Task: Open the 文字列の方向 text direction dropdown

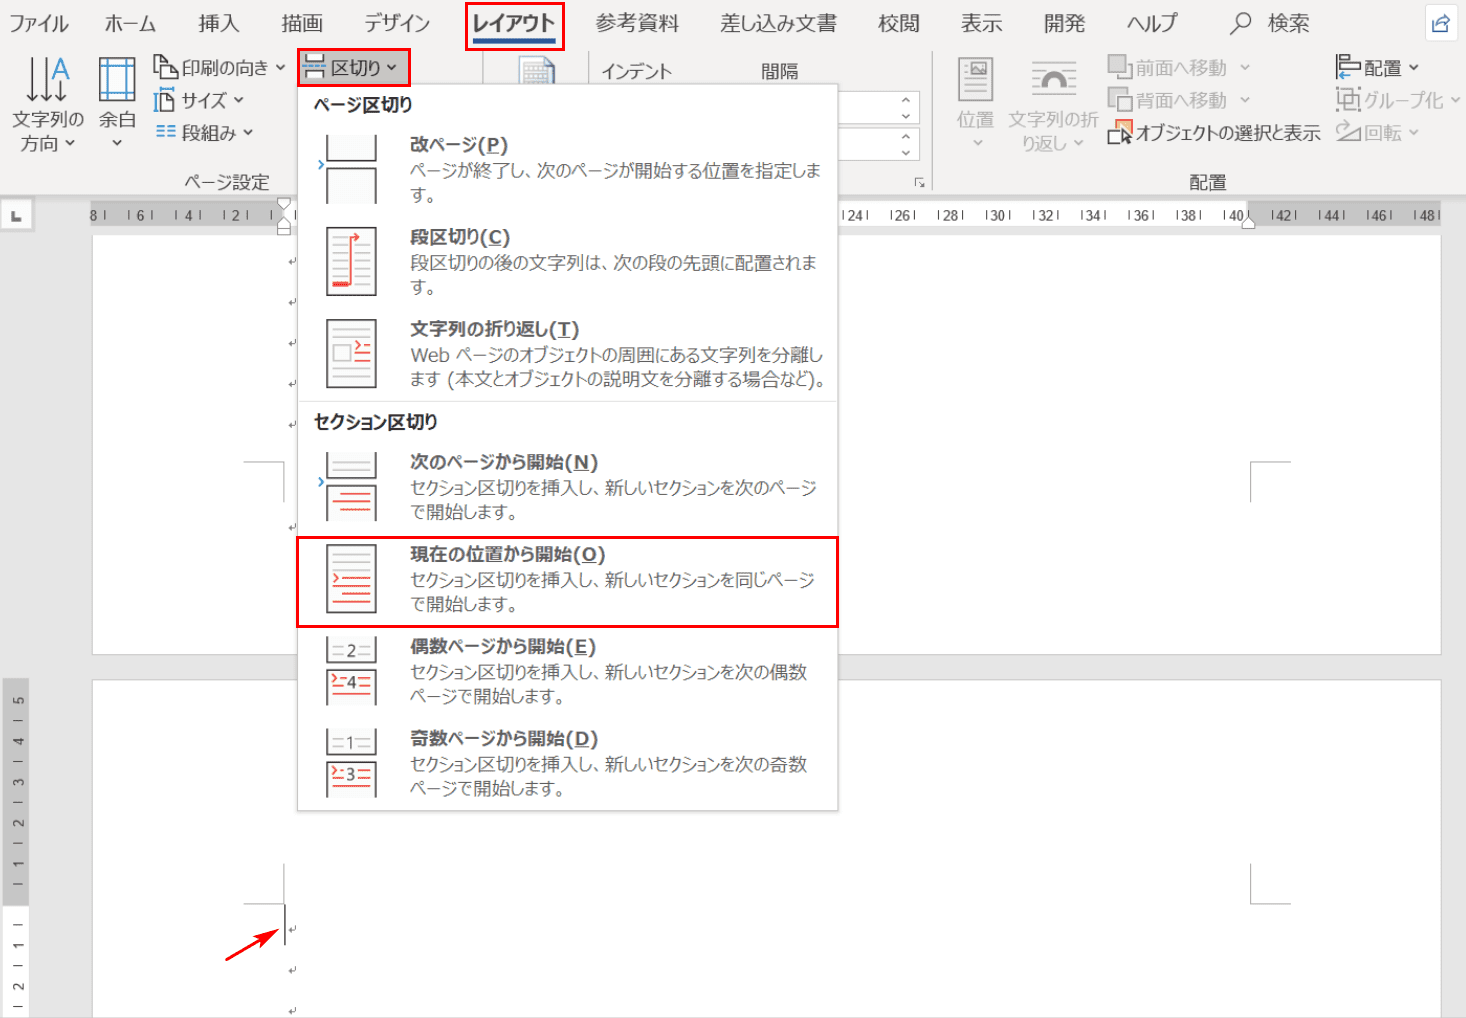Action: (x=47, y=105)
